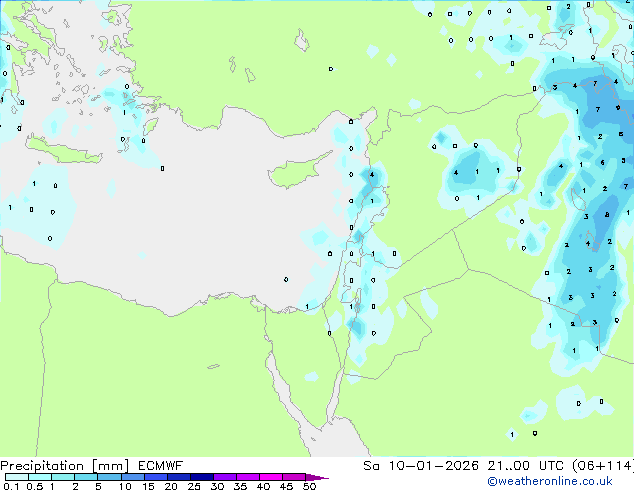Select the 35–40 mm legend color swatch
The height and width of the screenshot is (490, 634).
(247, 477)
